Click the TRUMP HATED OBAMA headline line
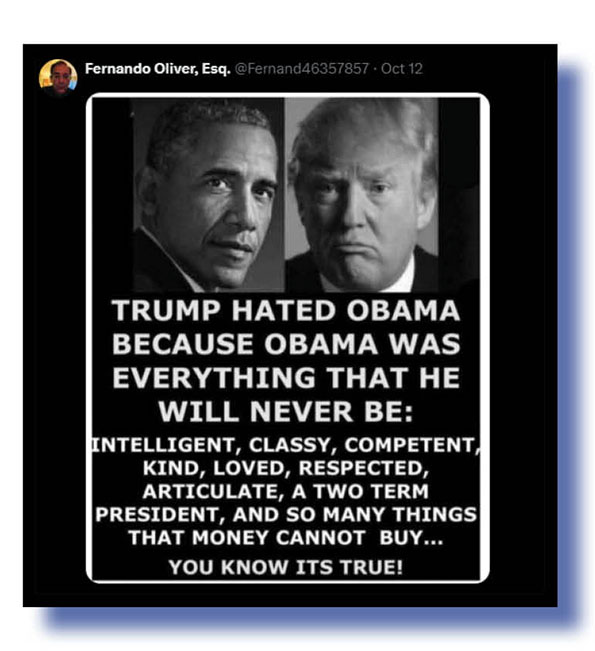Image resolution: width=595 pixels, height=651 pixels. pyautogui.click(x=286, y=310)
